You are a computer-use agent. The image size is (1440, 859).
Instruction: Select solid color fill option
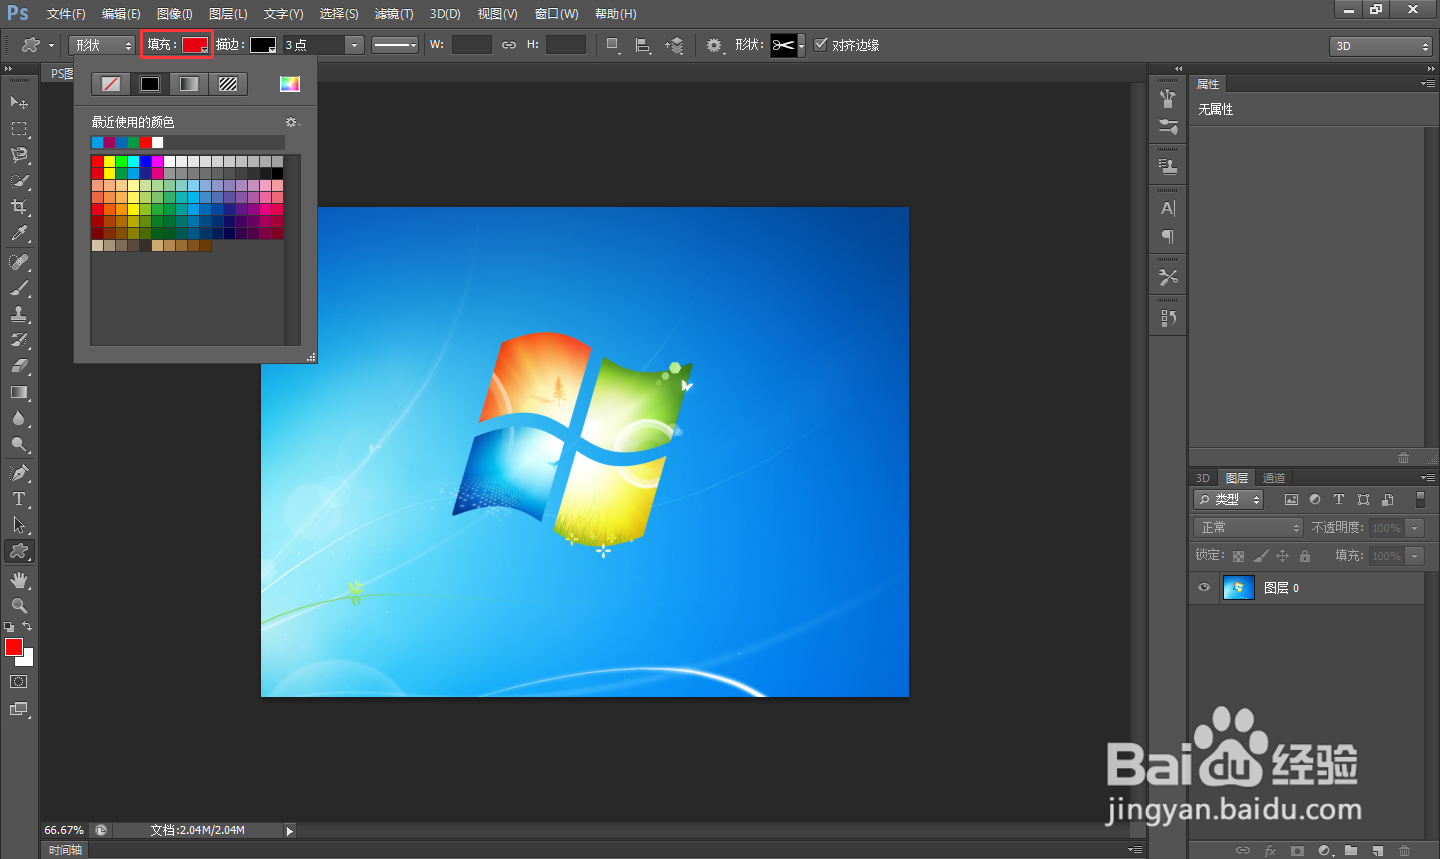click(150, 84)
